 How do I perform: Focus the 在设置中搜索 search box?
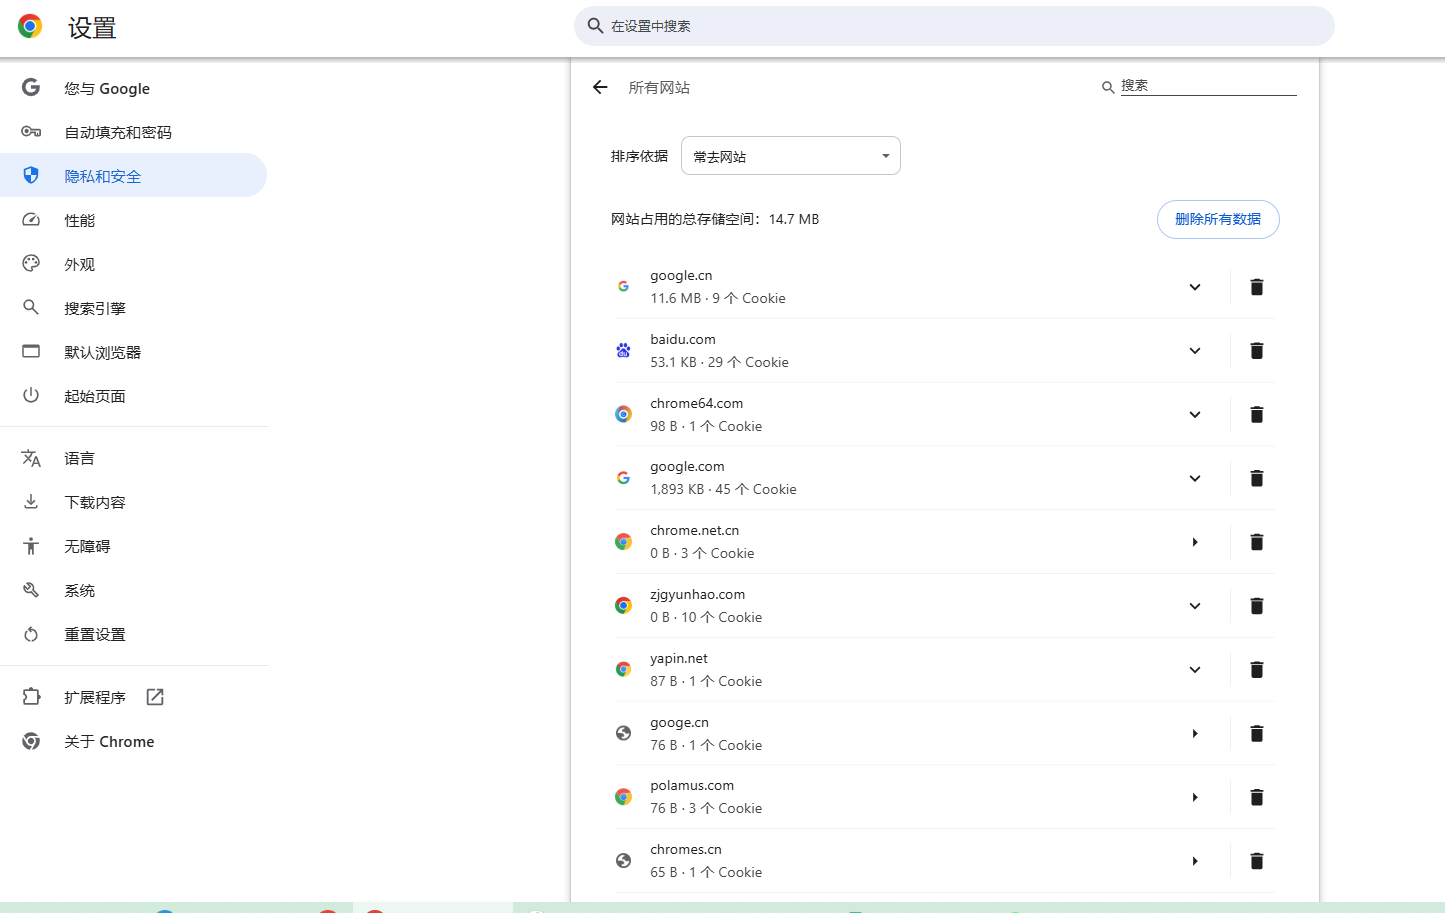954,26
